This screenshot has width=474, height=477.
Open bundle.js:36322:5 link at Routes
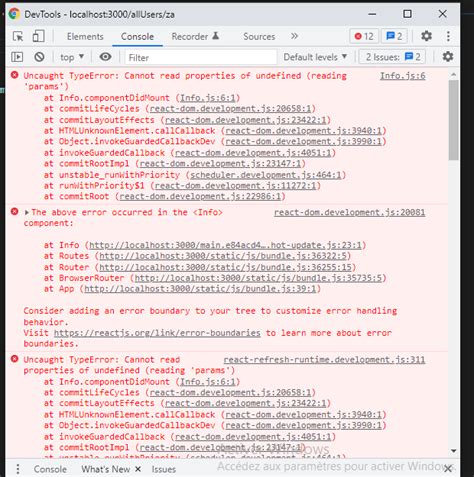coord(223,256)
